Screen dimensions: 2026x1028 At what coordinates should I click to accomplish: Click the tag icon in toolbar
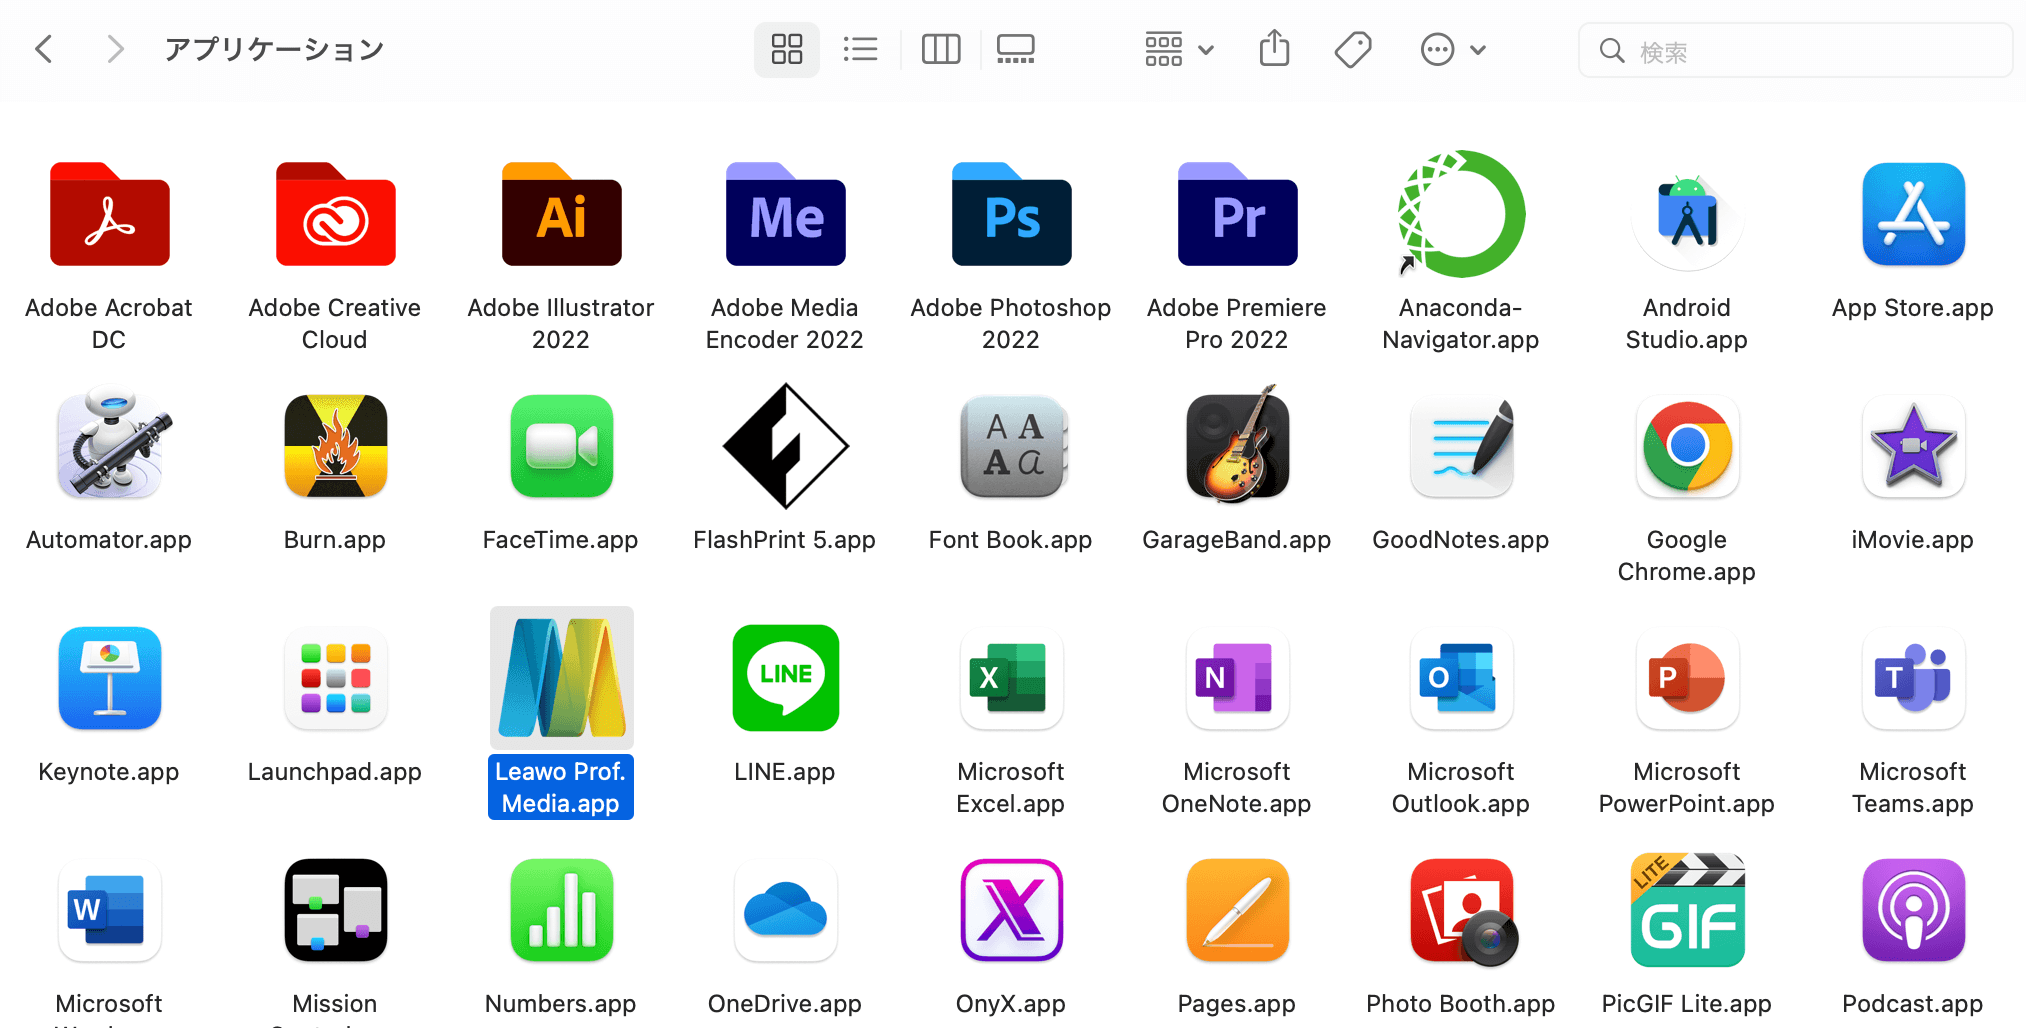click(1352, 49)
